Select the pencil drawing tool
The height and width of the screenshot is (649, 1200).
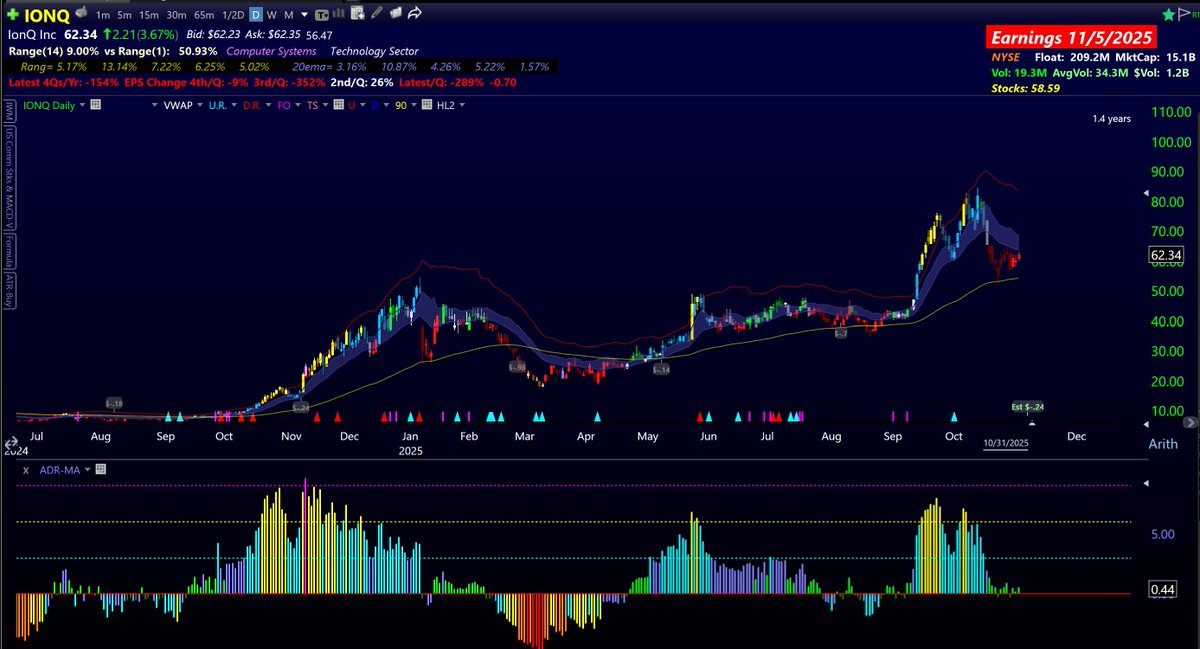[376, 13]
